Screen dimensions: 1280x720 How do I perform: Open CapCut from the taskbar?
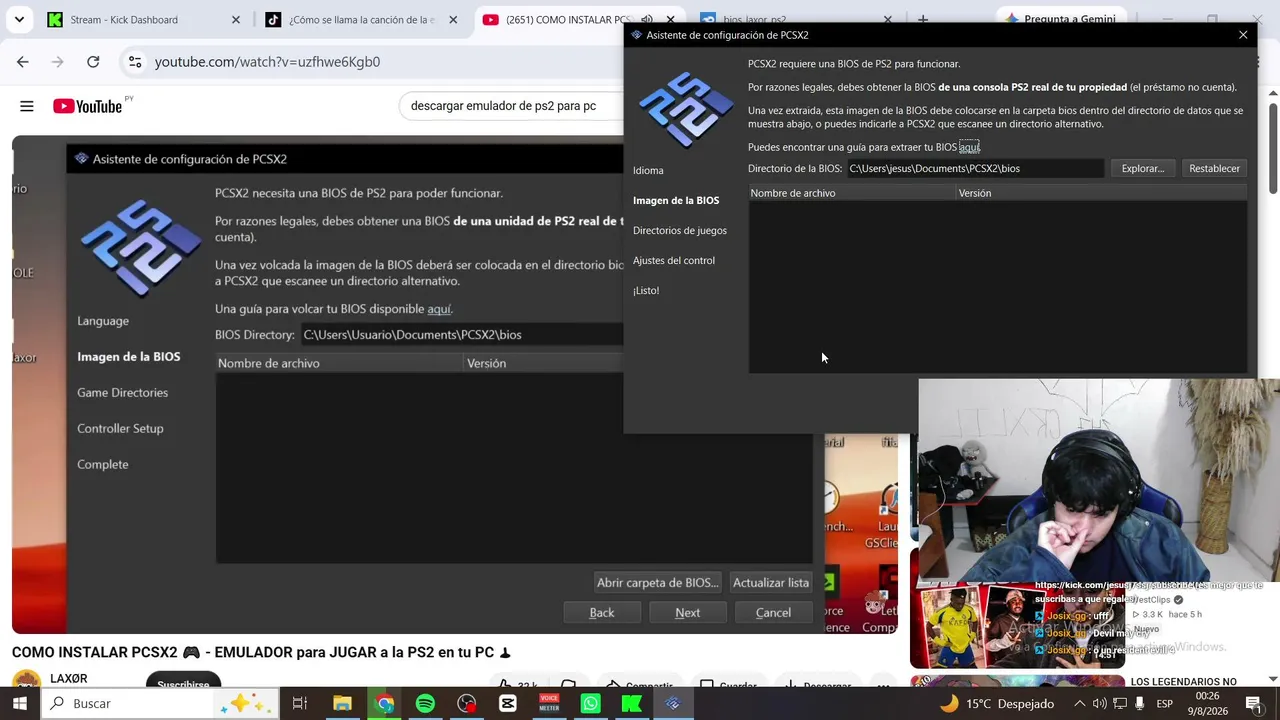pos(507,703)
